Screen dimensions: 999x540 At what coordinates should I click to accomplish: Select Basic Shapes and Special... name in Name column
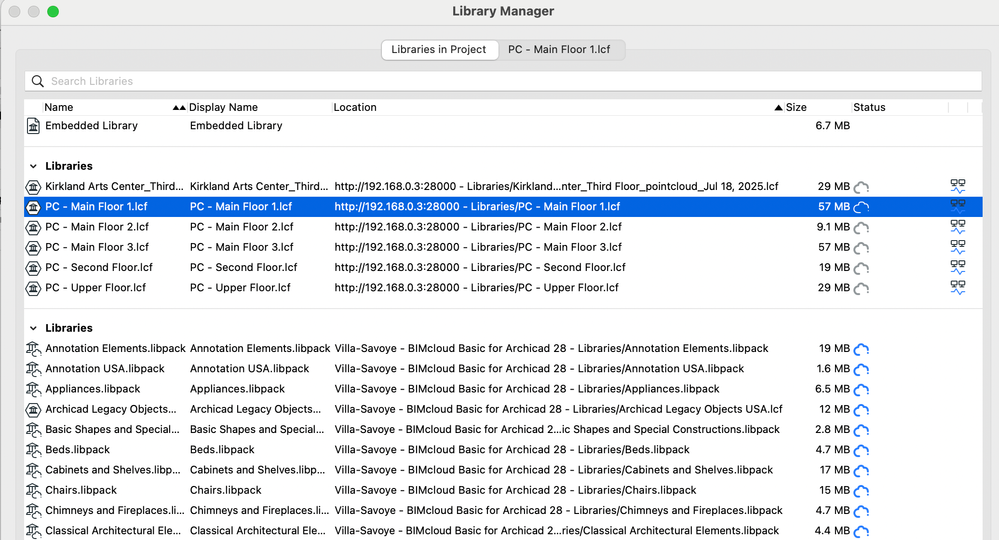pos(112,429)
